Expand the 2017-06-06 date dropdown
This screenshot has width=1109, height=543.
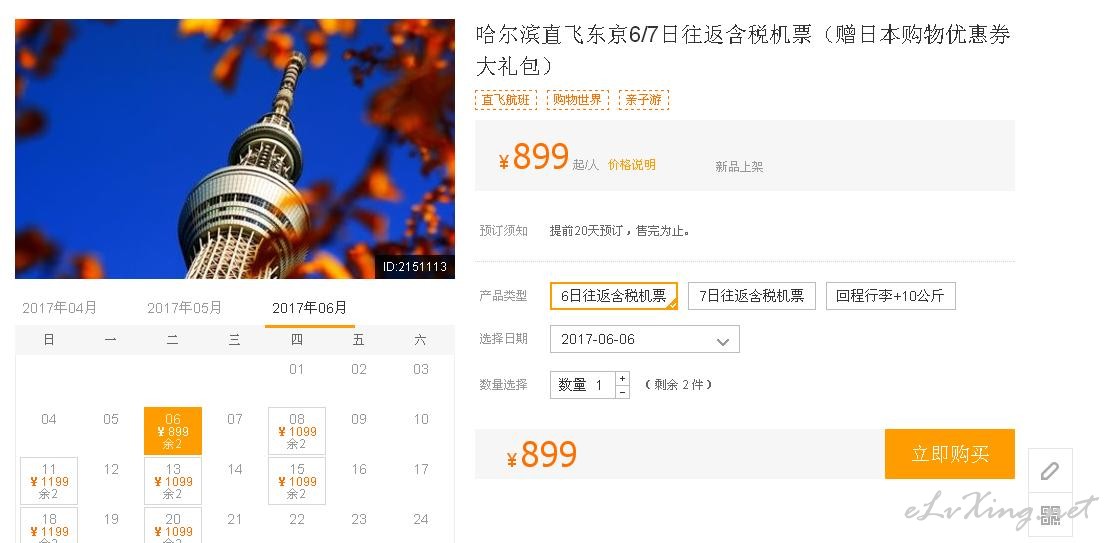[x=644, y=339]
